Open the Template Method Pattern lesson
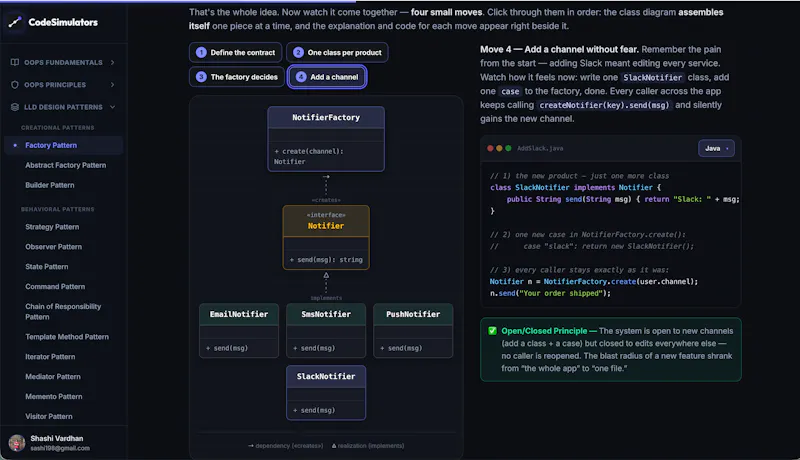Viewport: 800px width, 460px height. point(67,337)
